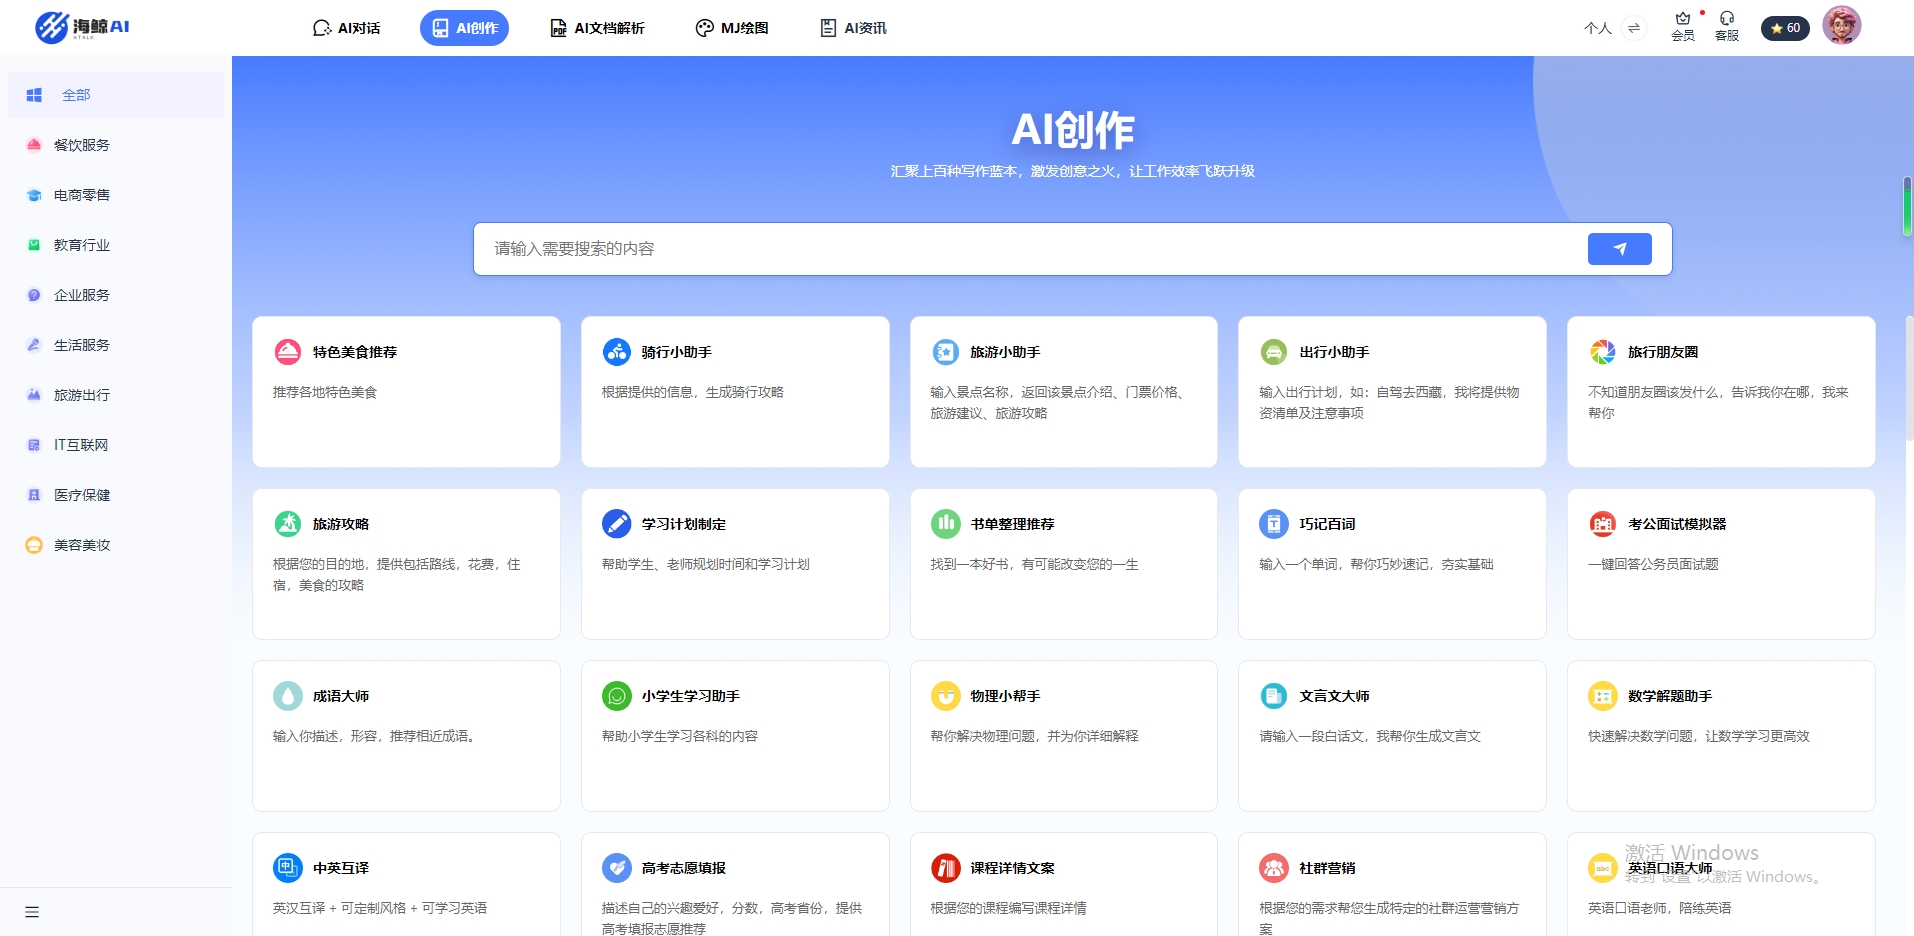
Task: Click the 巧记百词 blue icon
Action: point(1274,524)
